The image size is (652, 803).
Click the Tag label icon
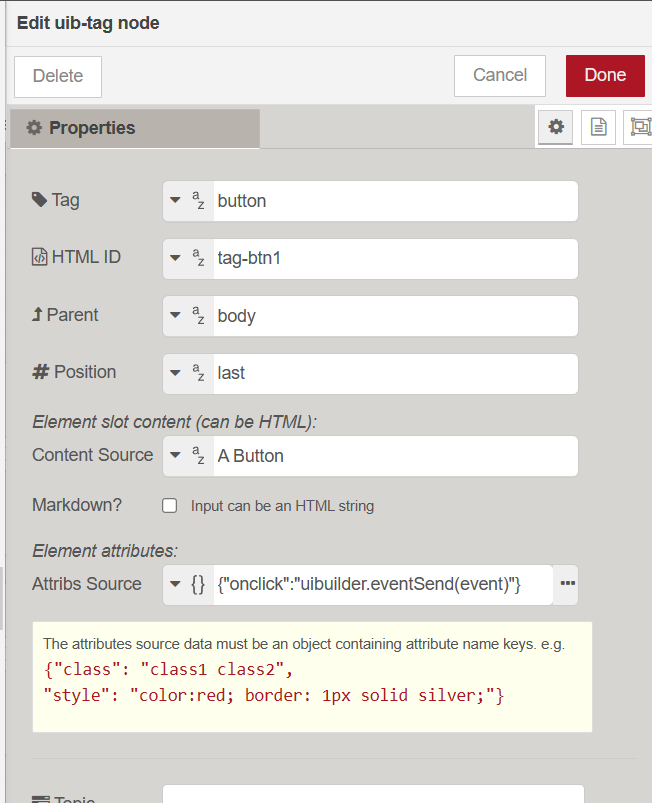[x=39, y=200]
